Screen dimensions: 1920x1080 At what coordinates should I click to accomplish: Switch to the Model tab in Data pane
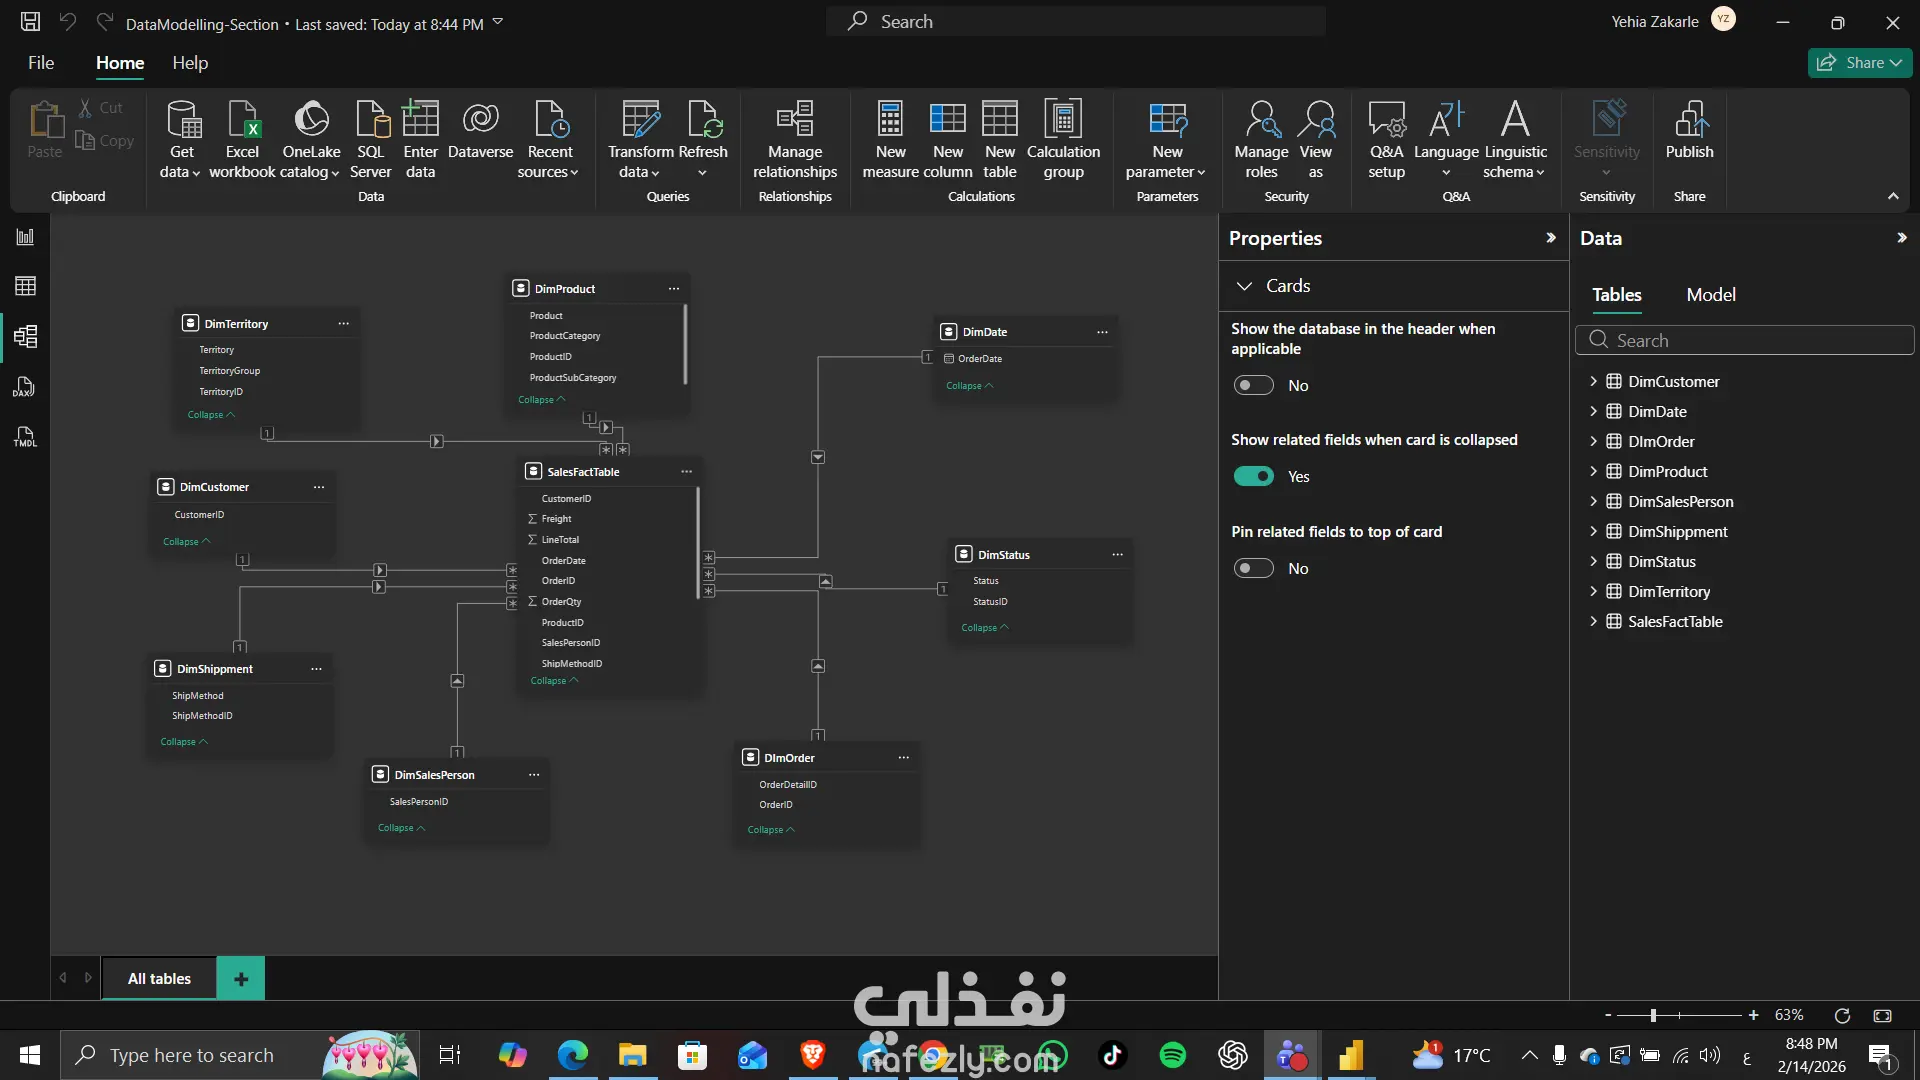pos(1710,295)
